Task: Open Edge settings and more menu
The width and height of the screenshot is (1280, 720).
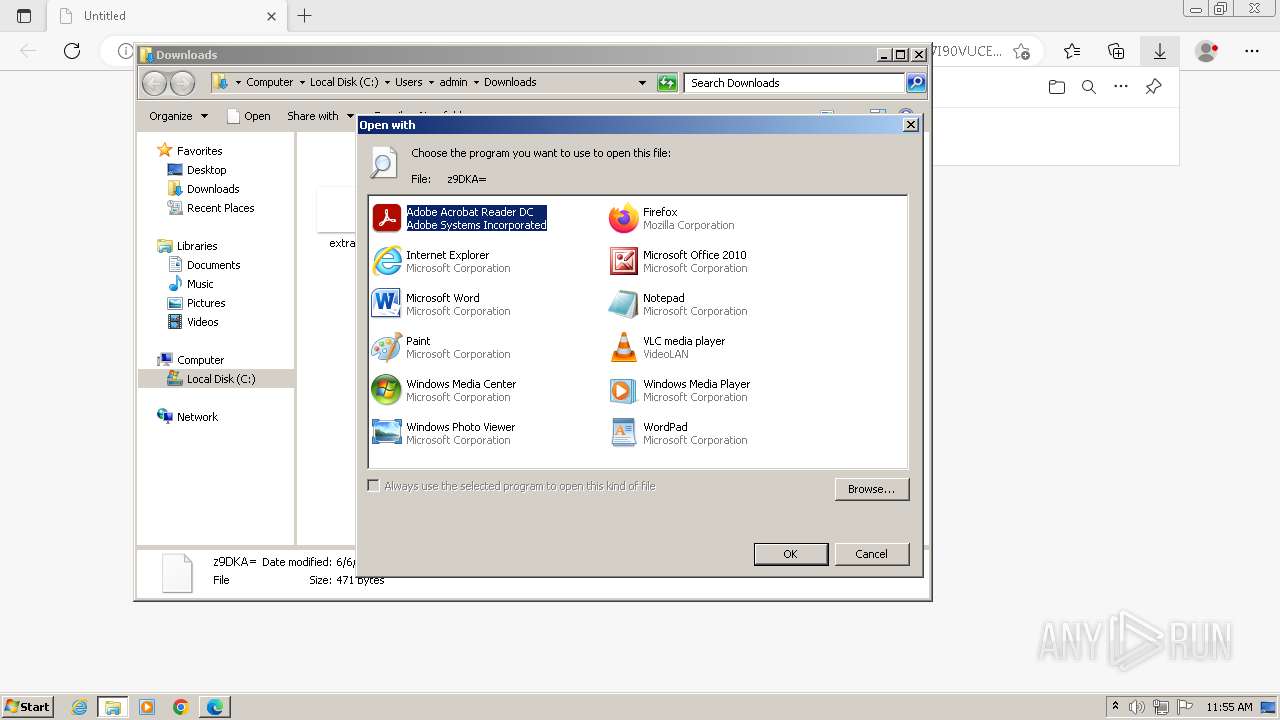Action: 1252,51
